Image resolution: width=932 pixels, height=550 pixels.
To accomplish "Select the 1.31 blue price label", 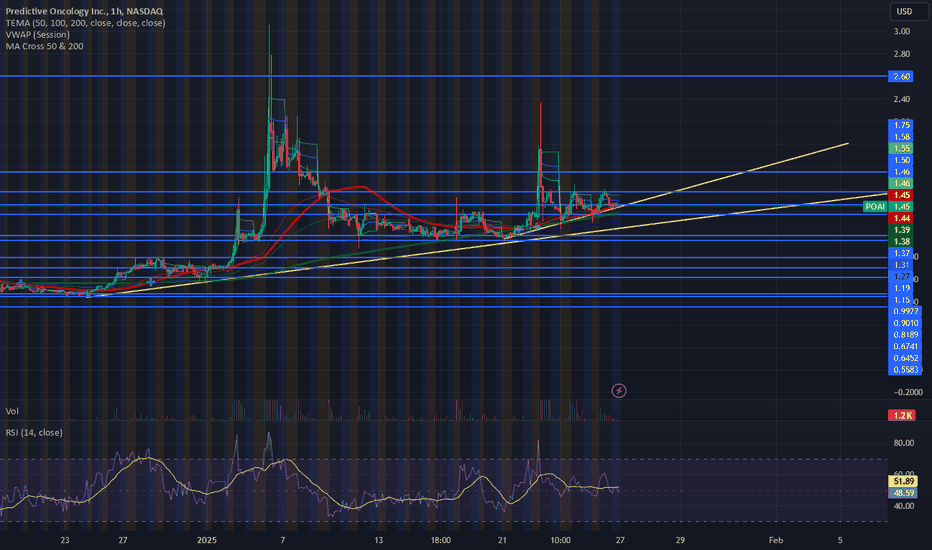I will pyautogui.click(x=902, y=265).
